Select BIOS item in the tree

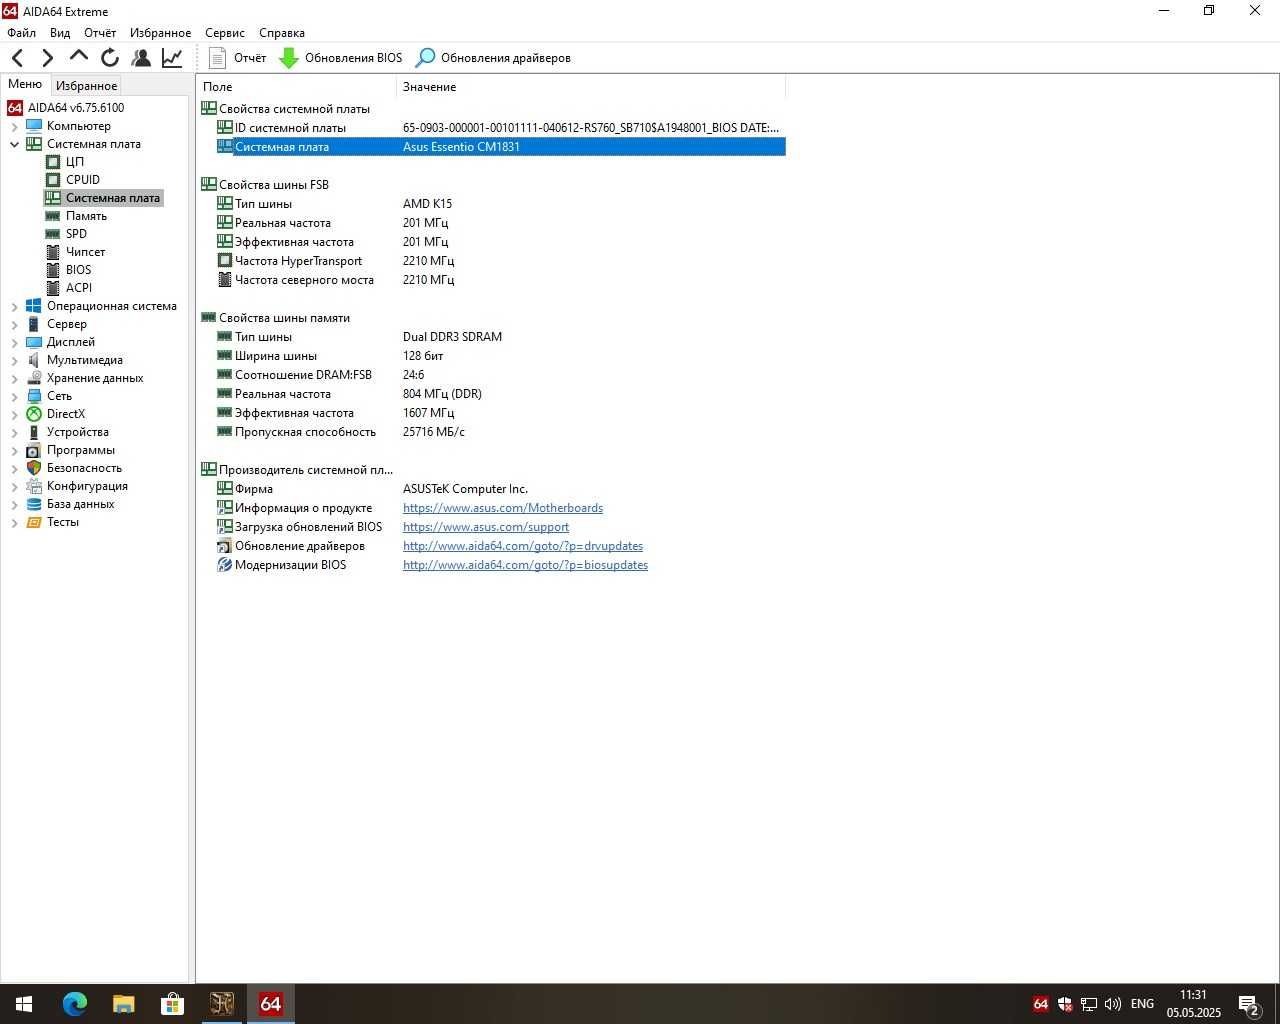coord(78,270)
